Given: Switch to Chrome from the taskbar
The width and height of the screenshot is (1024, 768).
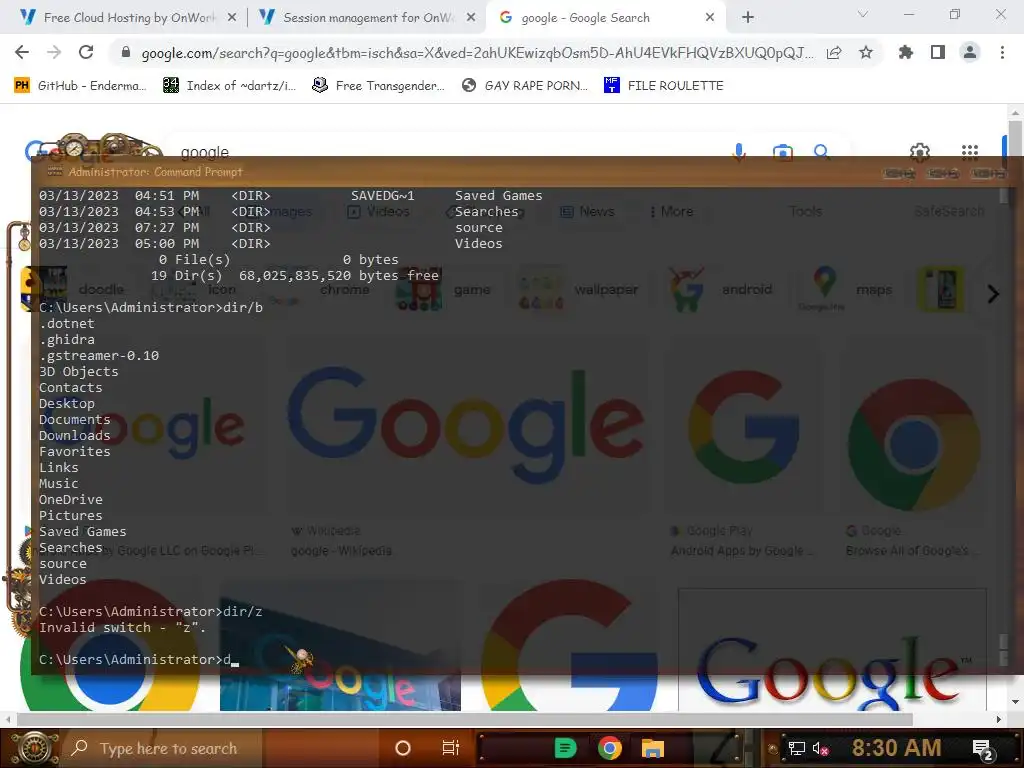Looking at the screenshot, I should click(x=609, y=748).
